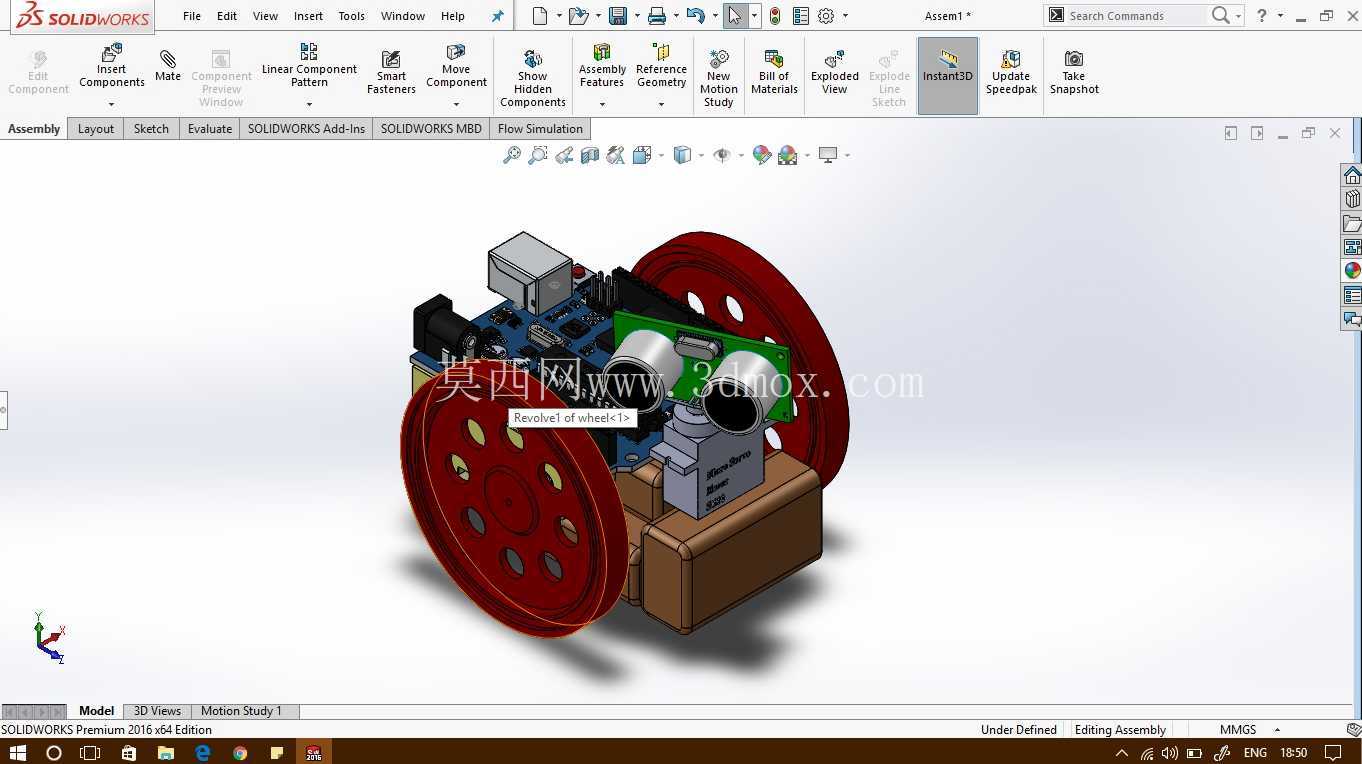1362x764 pixels.
Task: Open SOLIDWORKS Add-Ins tab
Action: pos(306,129)
